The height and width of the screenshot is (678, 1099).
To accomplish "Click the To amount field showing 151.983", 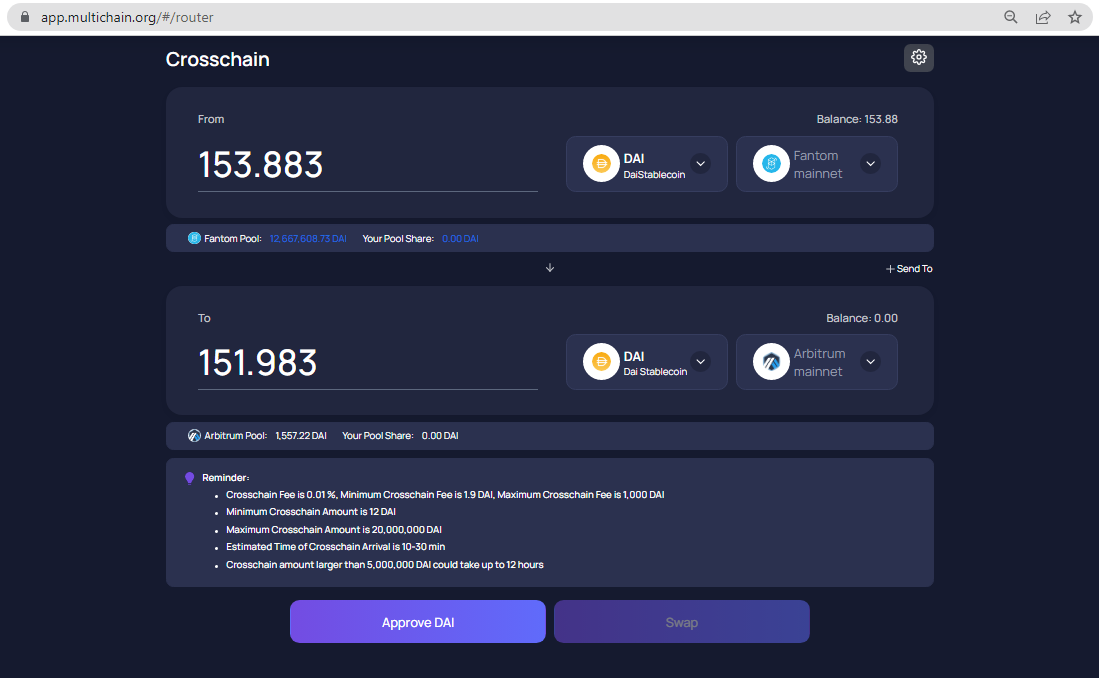I will 368,363.
